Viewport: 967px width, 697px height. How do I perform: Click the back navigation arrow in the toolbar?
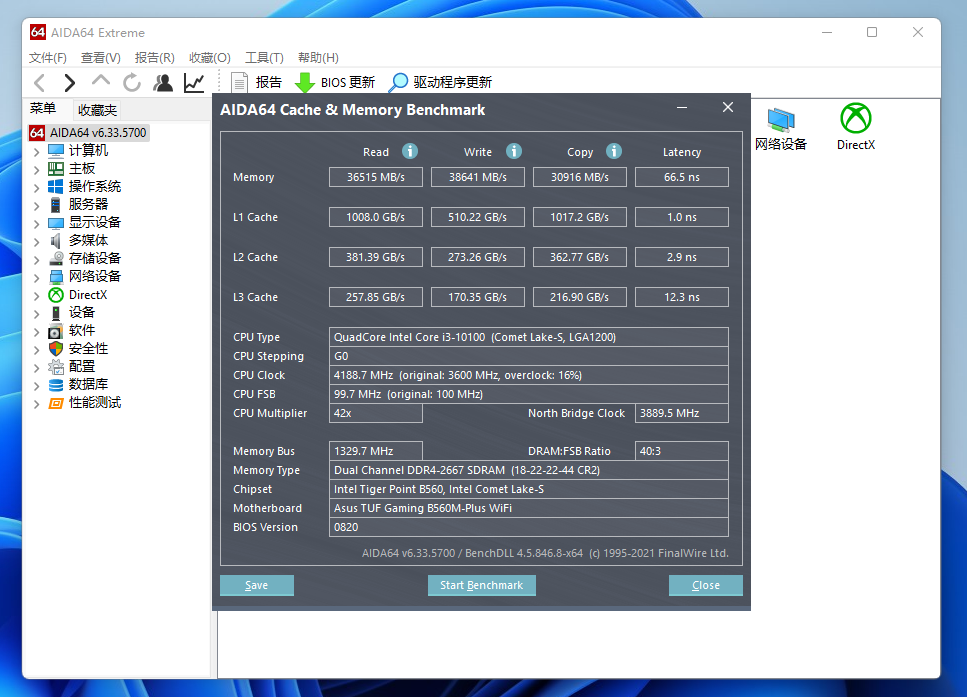click(39, 82)
